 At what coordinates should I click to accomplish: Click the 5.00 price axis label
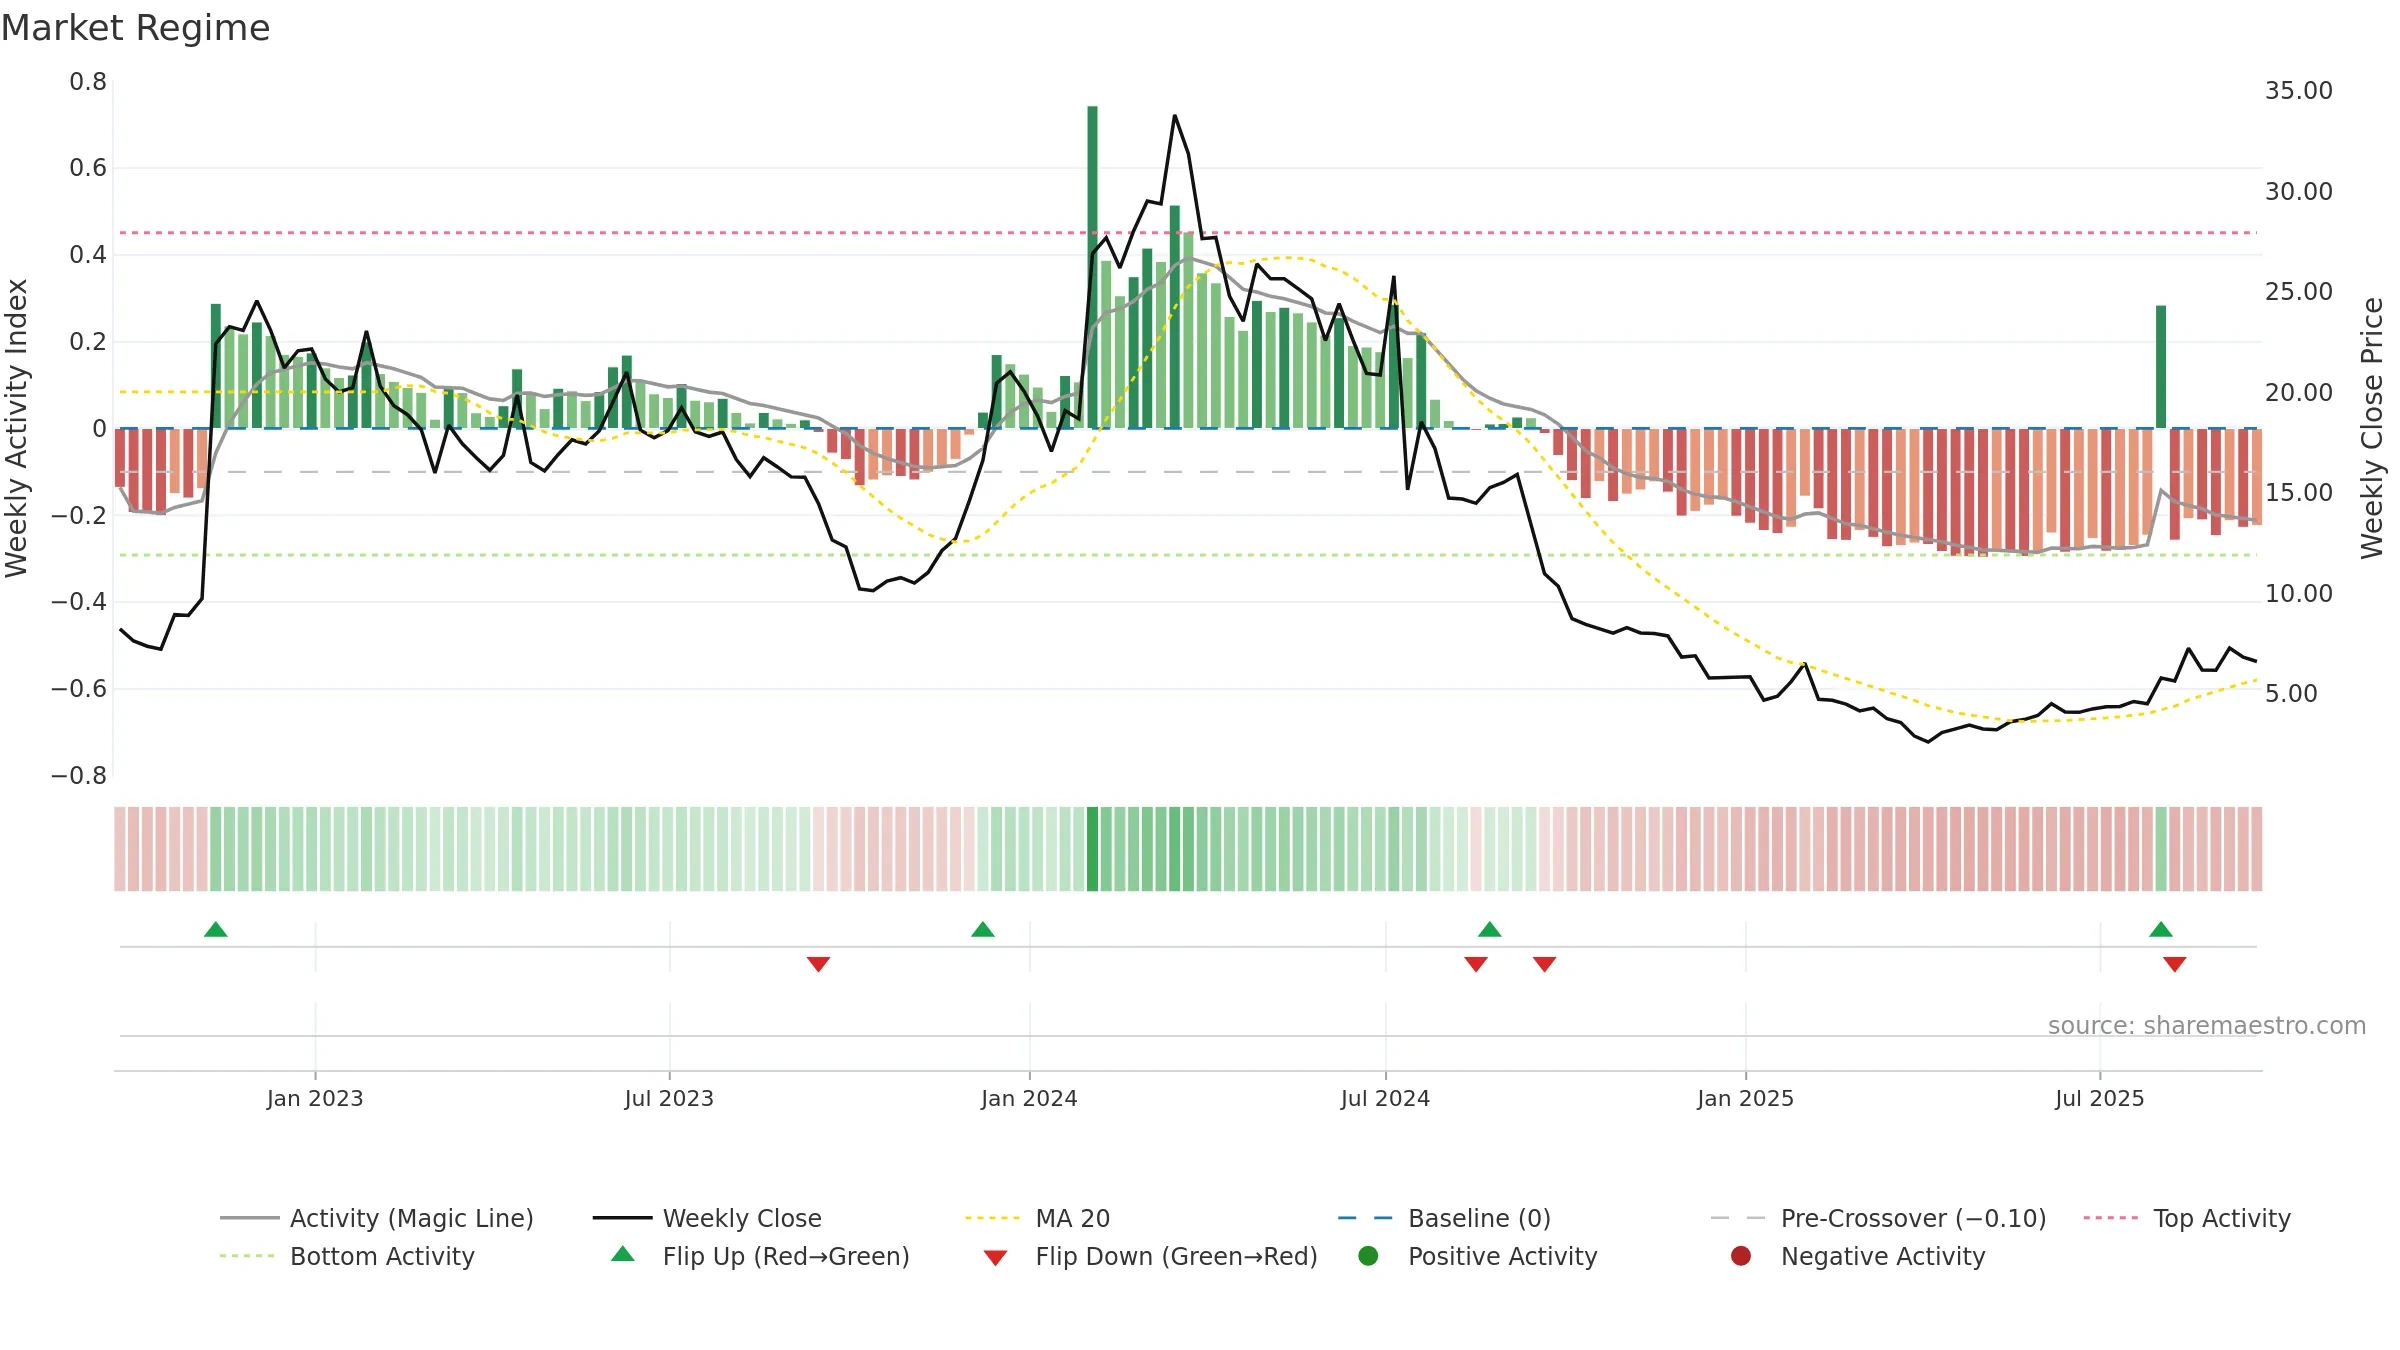tap(2291, 694)
